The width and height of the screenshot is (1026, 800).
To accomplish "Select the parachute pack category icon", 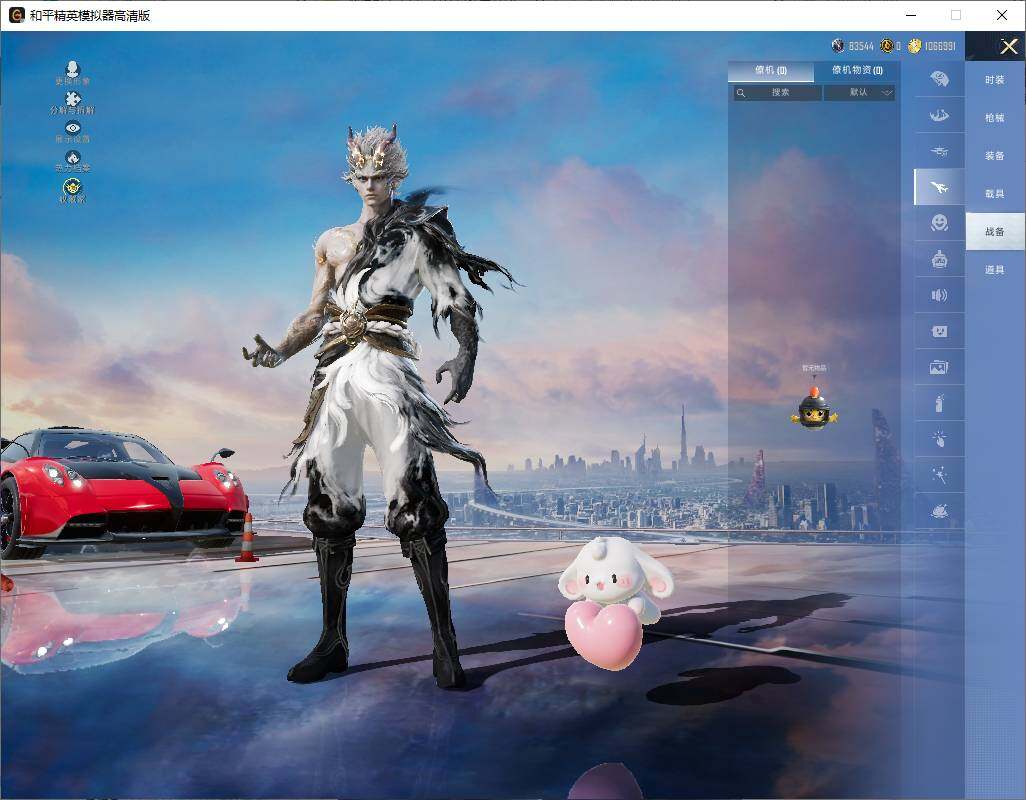I will pos(940,79).
